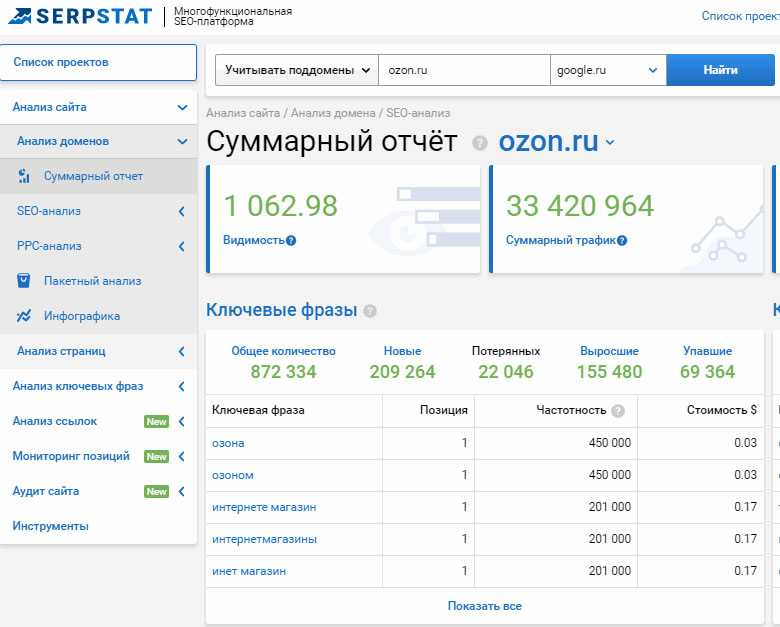Viewport: 780px width, 627px height.
Task: Click help icon next to Суммарный отчёт title
Action: click(x=480, y=143)
